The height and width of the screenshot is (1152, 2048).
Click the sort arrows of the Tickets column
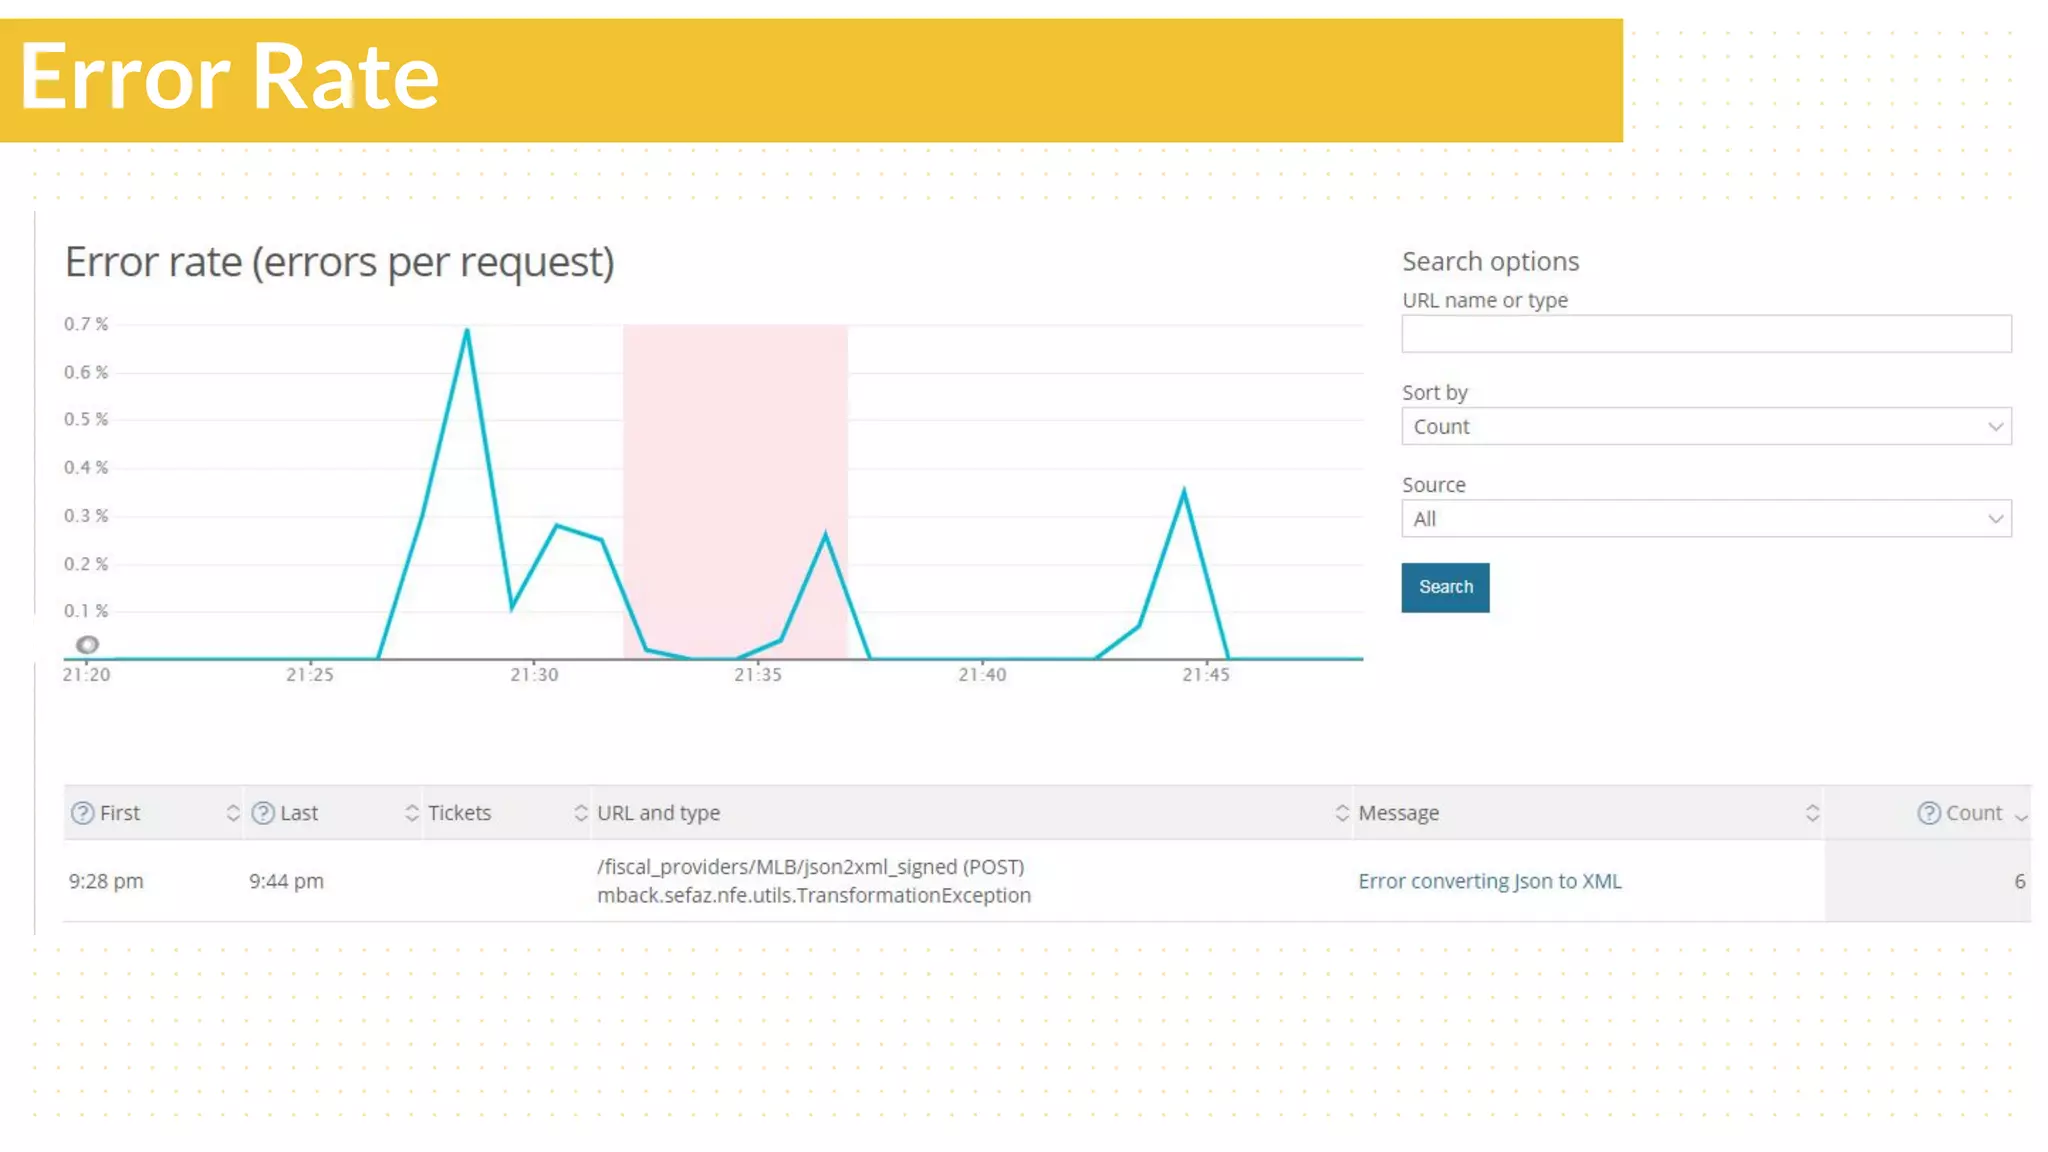click(x=581, y=813)
